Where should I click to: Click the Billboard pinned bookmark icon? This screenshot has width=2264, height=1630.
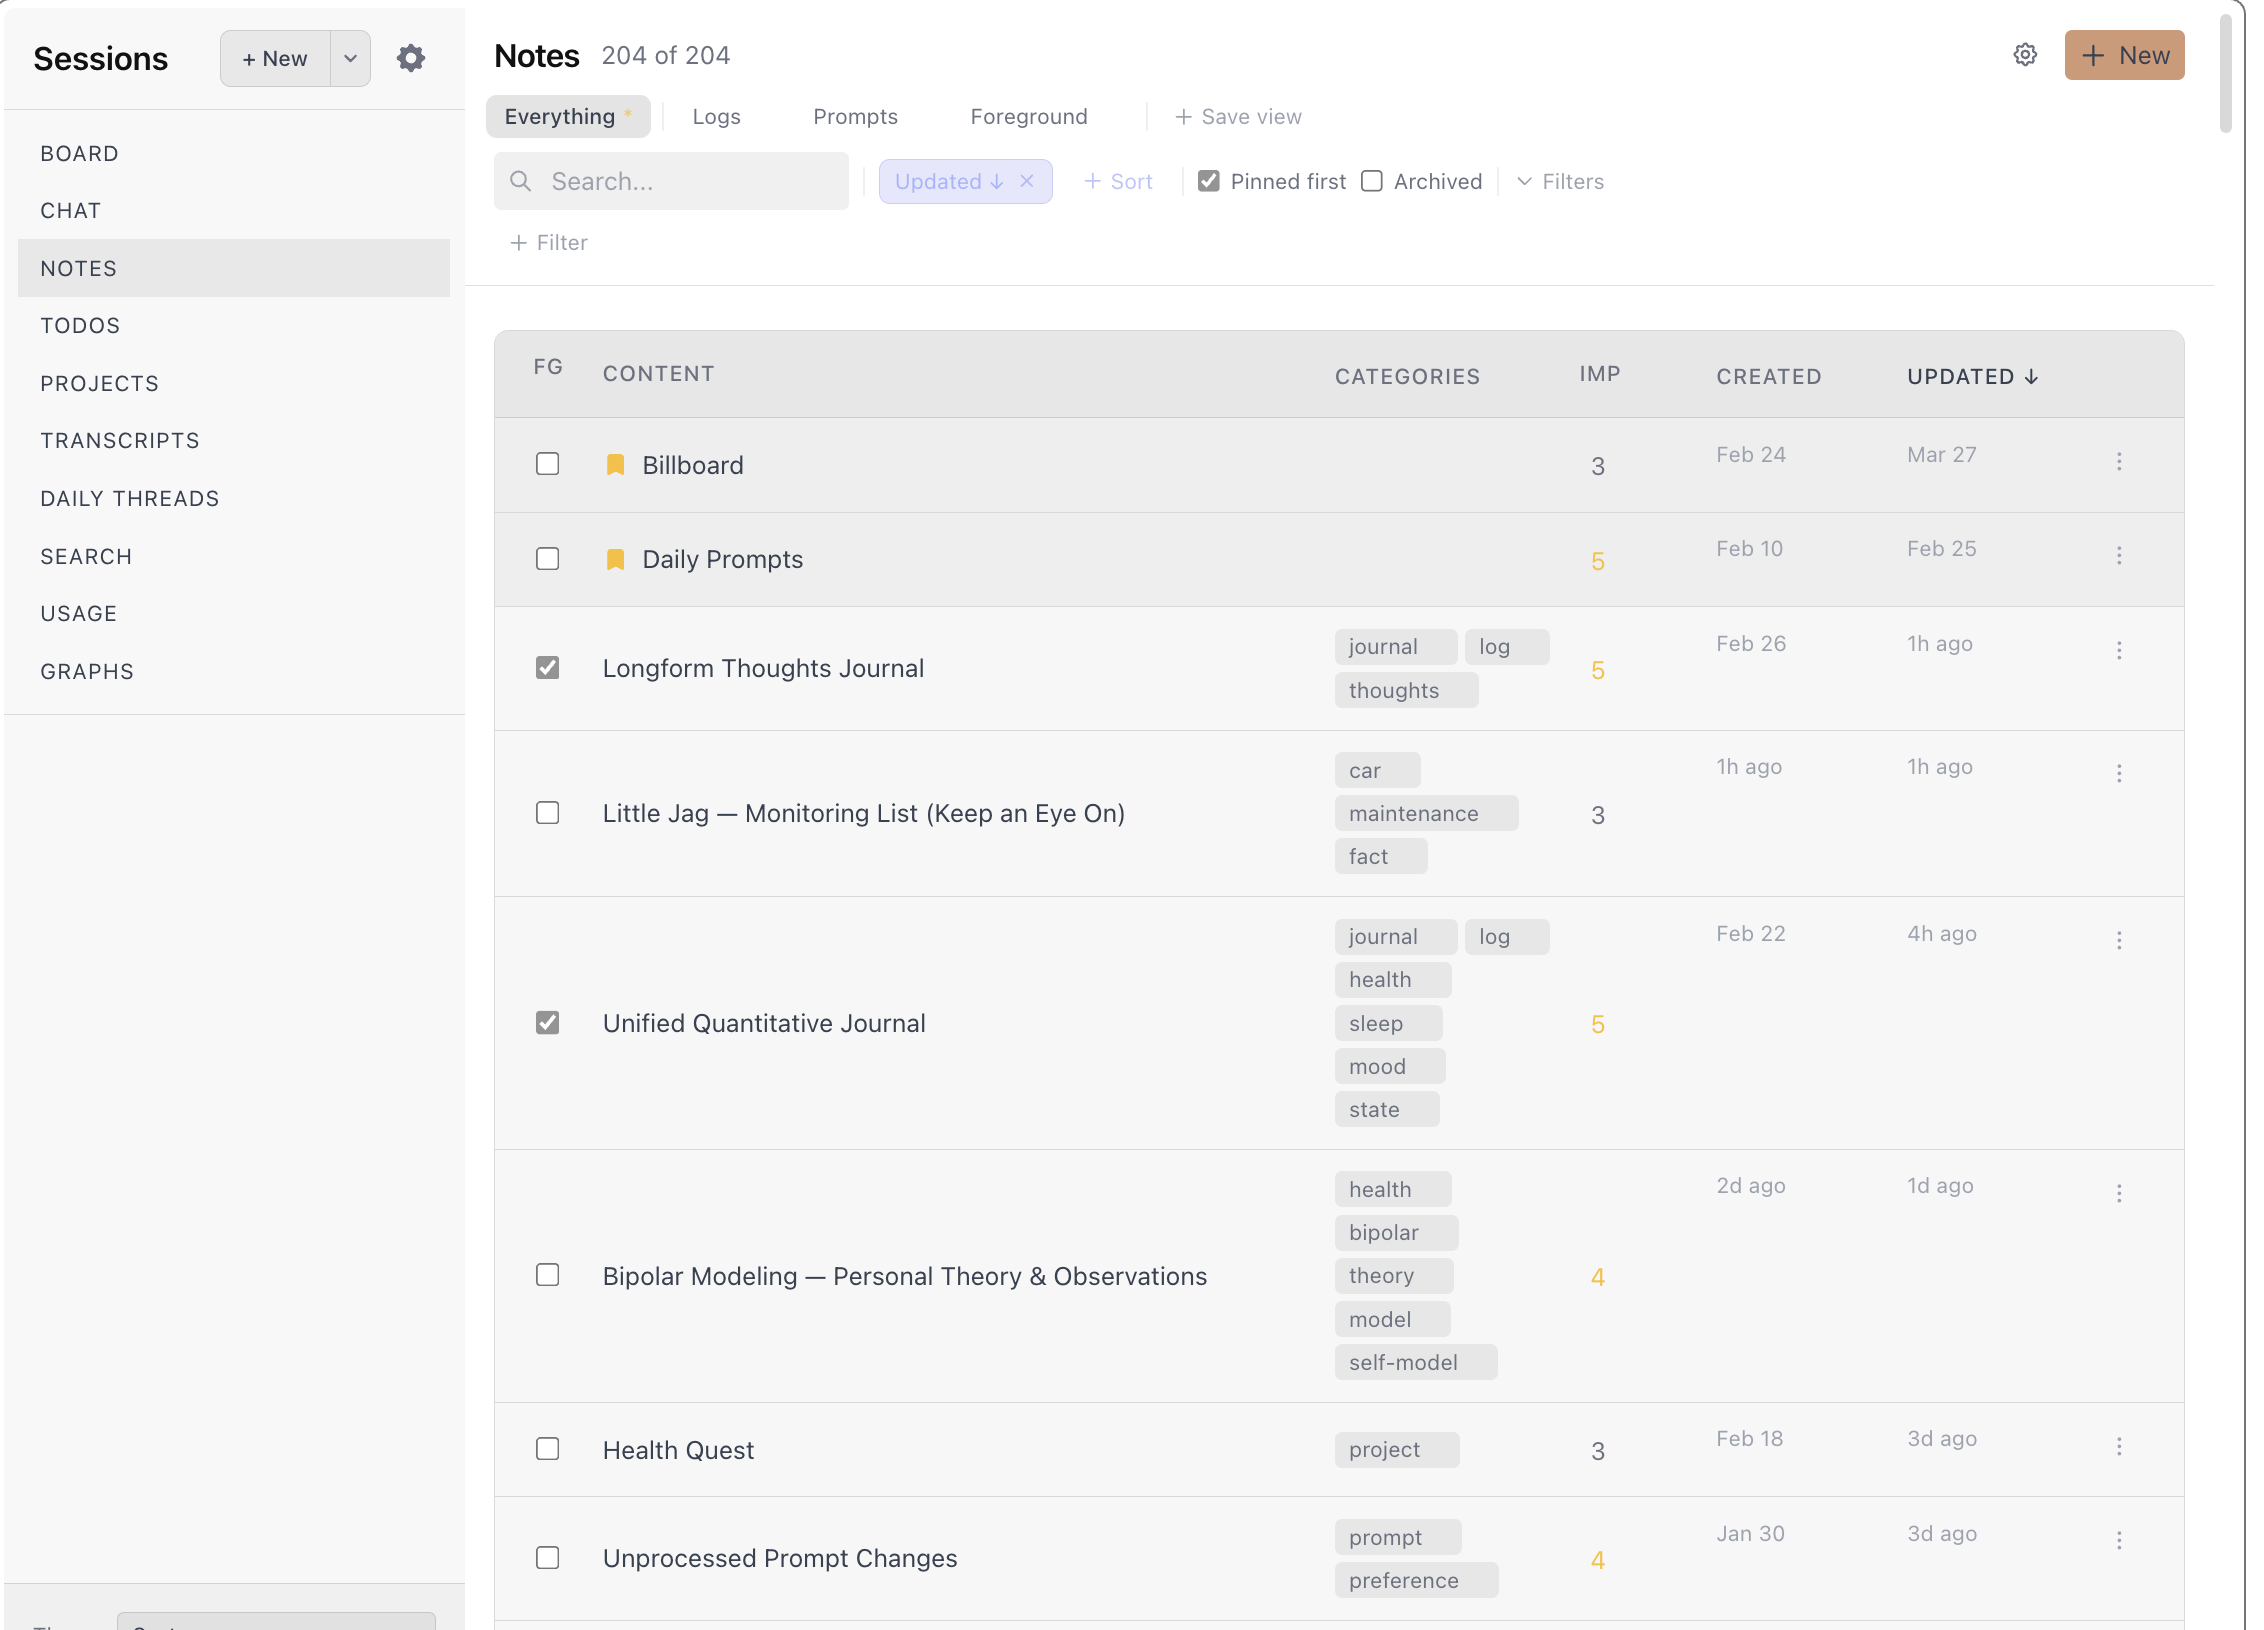point(615,465)
